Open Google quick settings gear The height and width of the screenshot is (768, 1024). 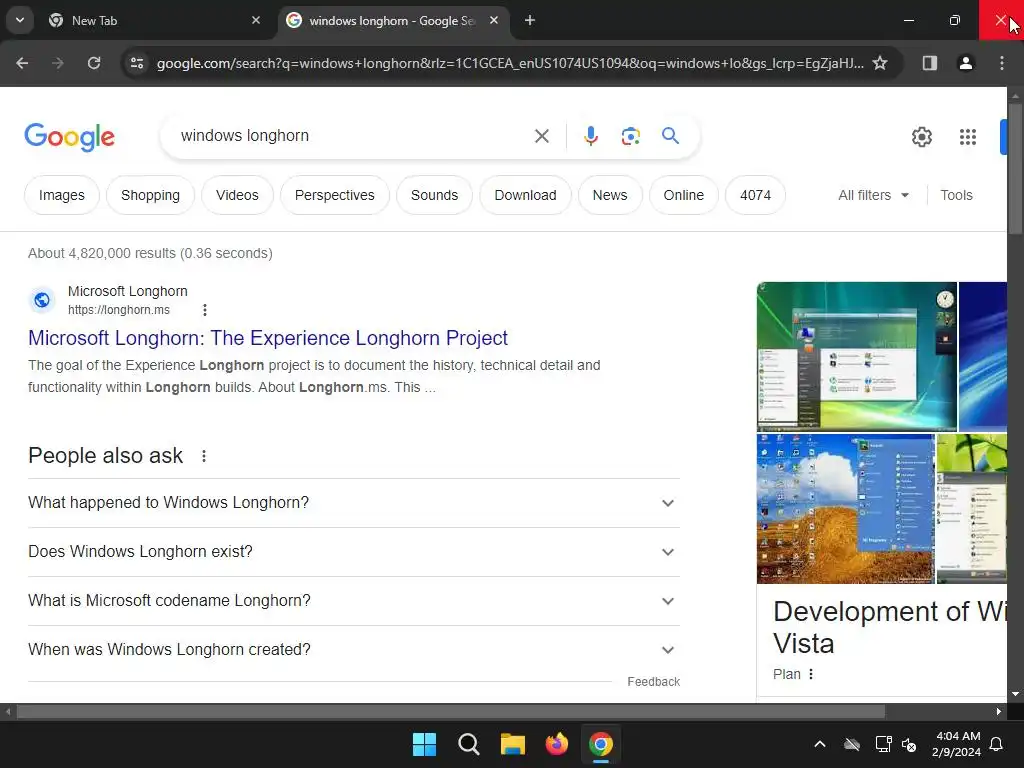921,136
